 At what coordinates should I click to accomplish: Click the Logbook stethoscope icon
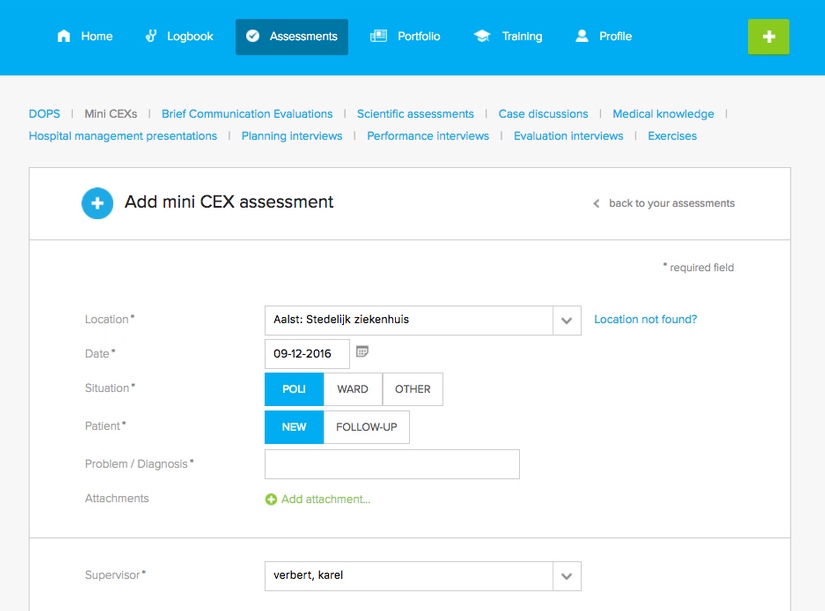point(151,36)
